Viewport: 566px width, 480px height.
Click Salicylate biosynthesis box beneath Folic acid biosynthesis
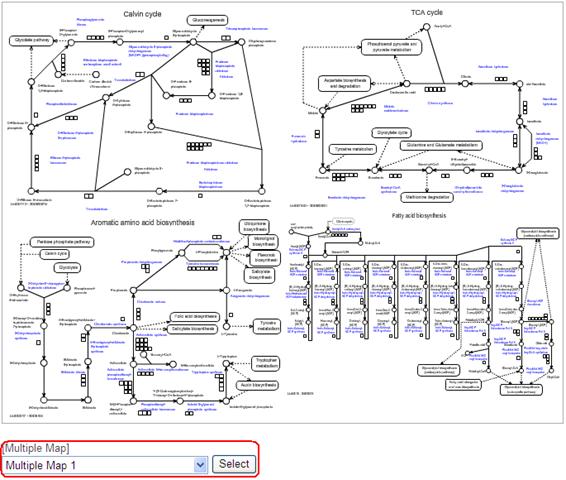193,329
